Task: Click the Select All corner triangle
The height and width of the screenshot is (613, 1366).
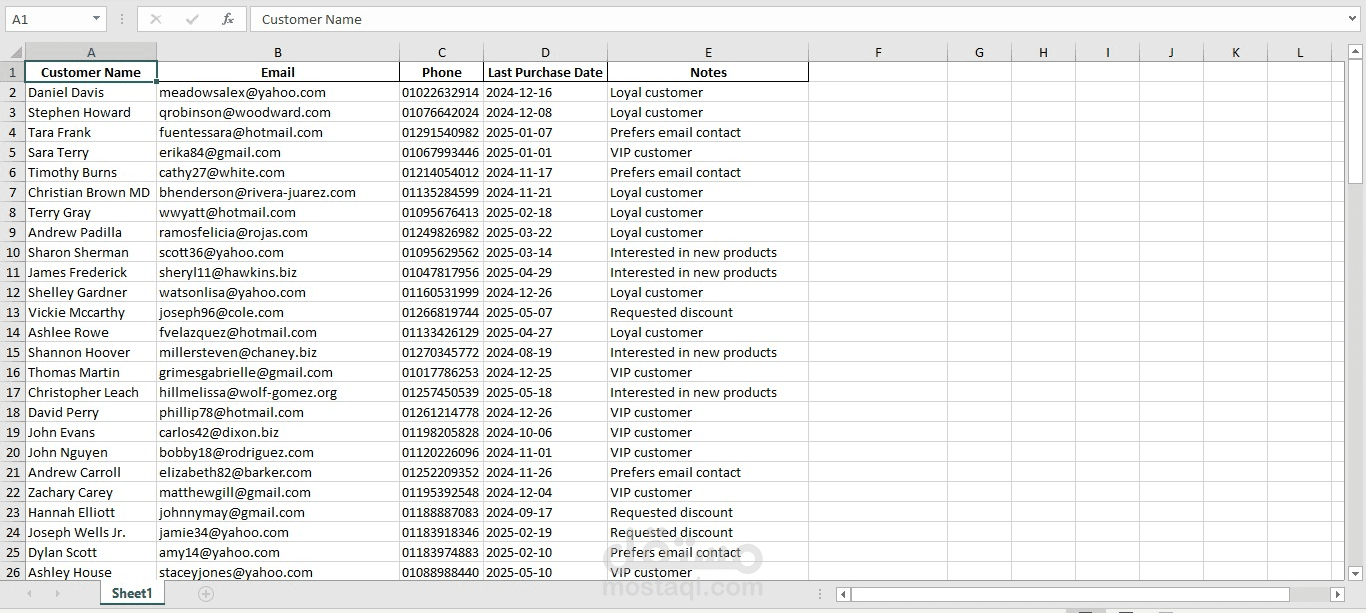Action: pos(15,53)
